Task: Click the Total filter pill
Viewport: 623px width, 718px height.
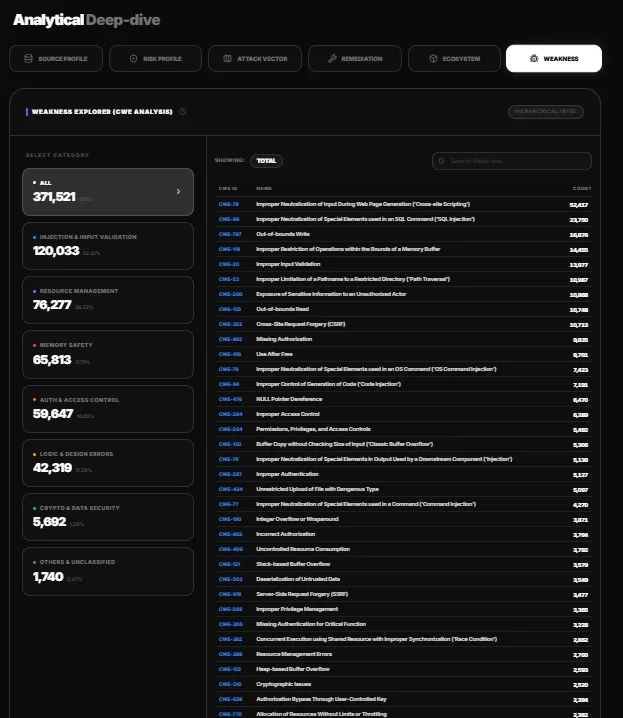Action: click(x=266, y=161)
